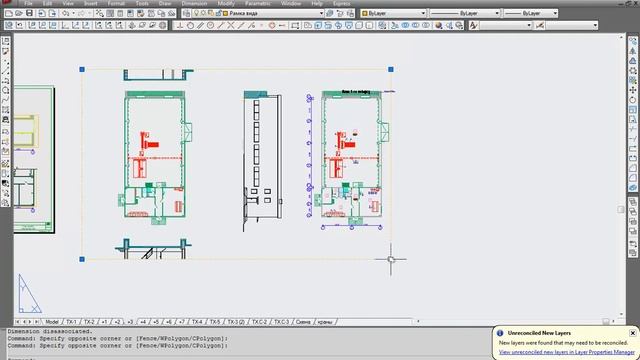This screenshot has width=640, height=360.
Task: Click the first layout tab navigation arrow
Action: click(18, 322)
